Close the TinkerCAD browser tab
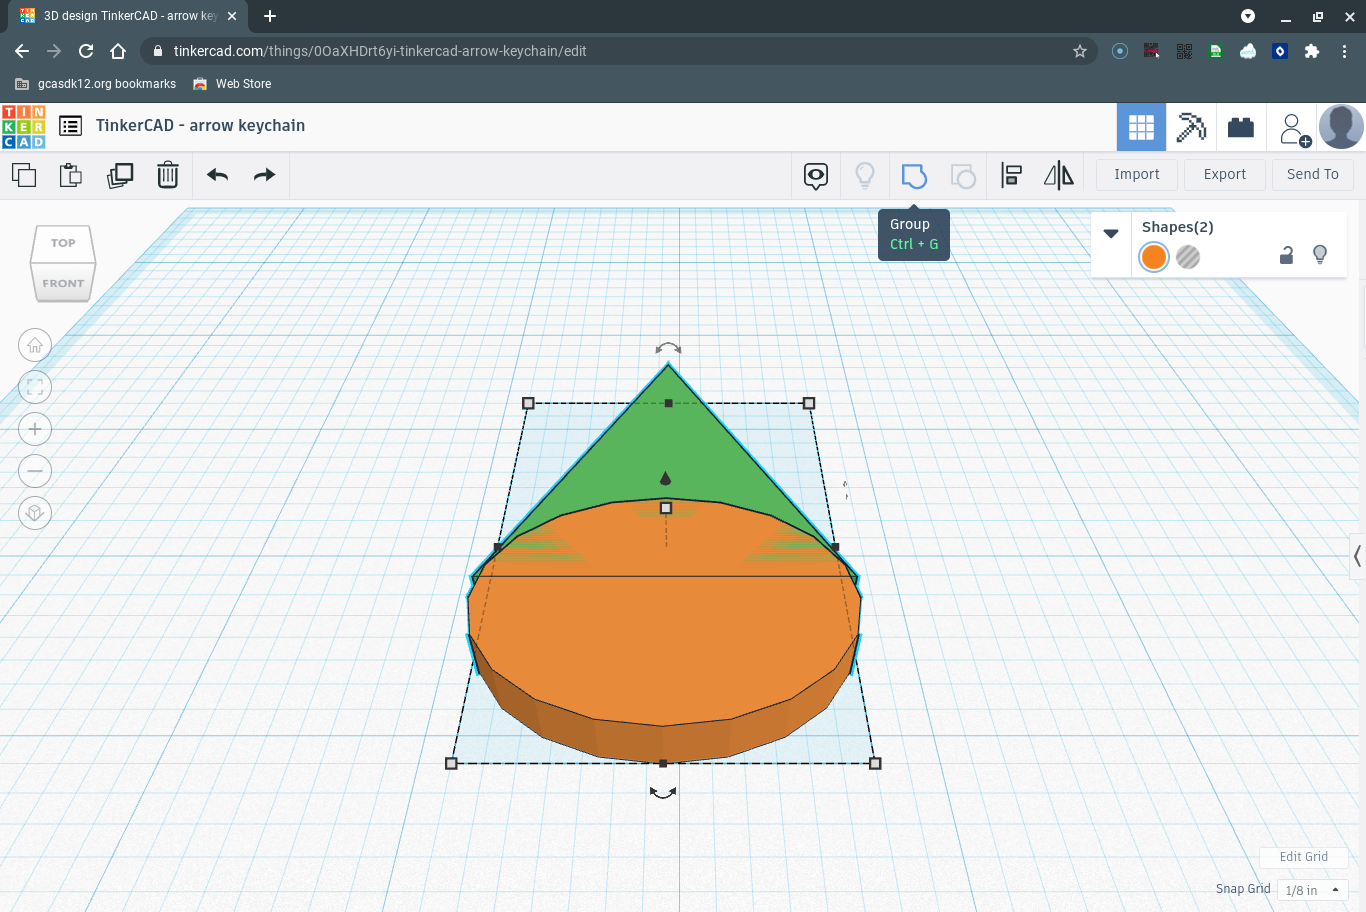This screenshot has height=912, width=1366. 232,16
